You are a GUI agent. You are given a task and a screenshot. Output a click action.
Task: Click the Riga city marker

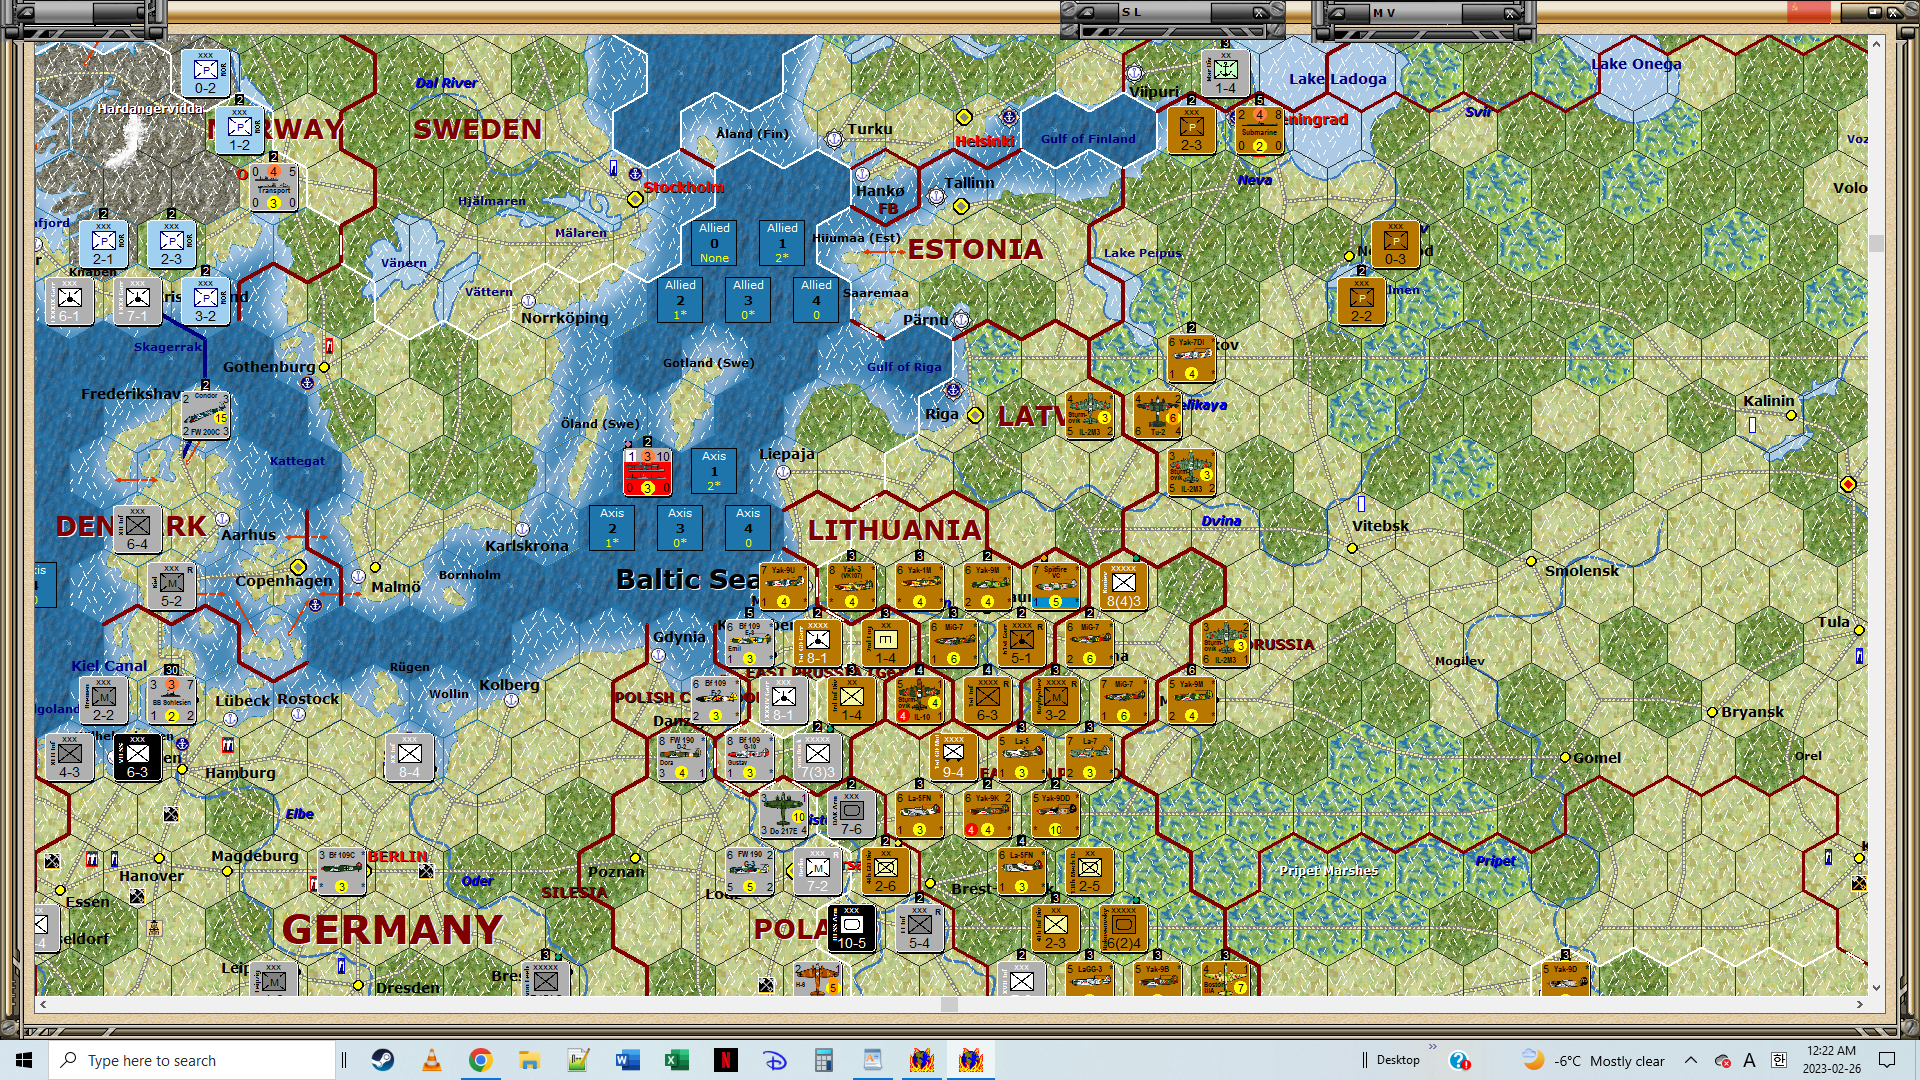[975, 415]
